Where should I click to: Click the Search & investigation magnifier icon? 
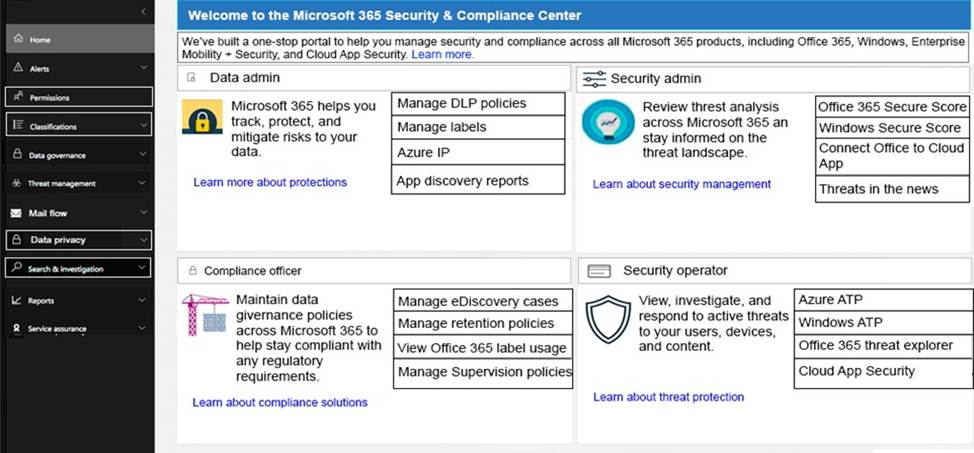tap(17, 268)
